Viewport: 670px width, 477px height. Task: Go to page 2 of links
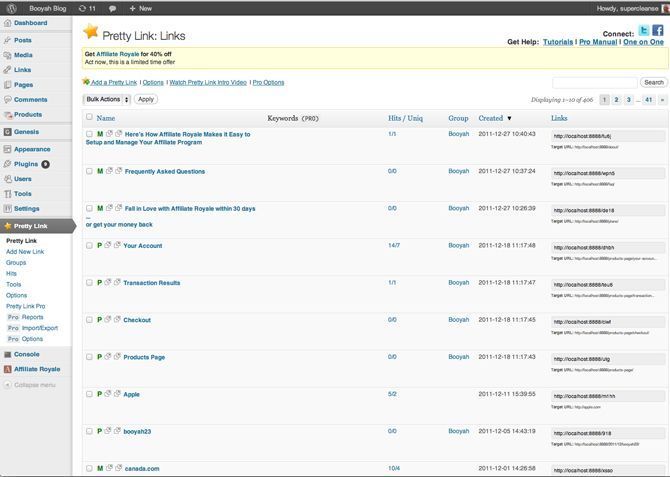pos(616,100)
